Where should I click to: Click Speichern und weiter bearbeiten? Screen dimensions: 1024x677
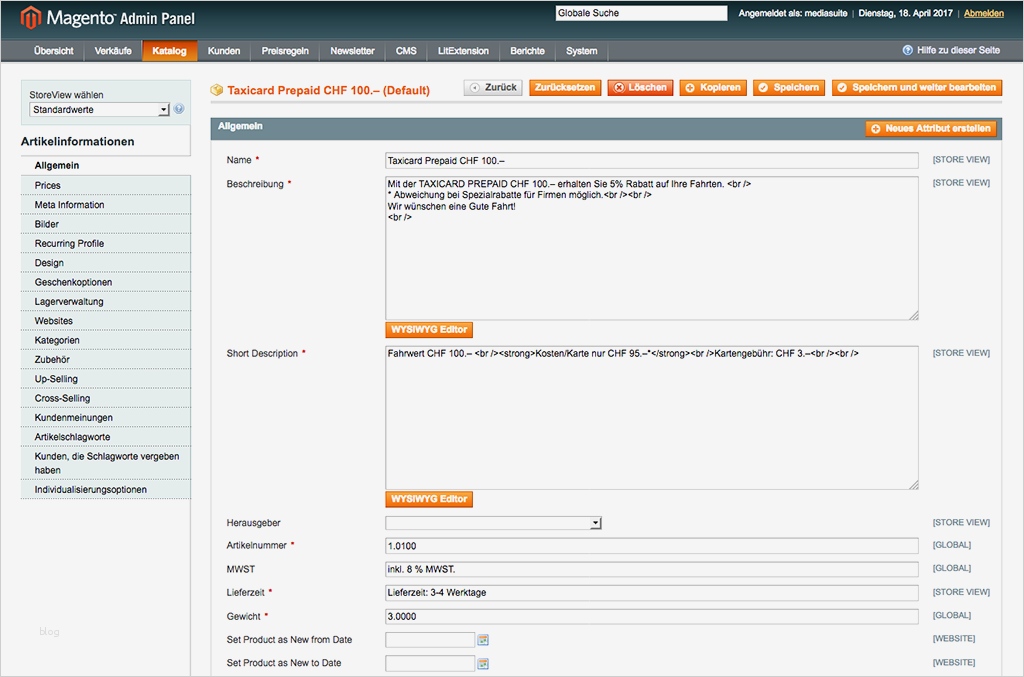point(917,87)
